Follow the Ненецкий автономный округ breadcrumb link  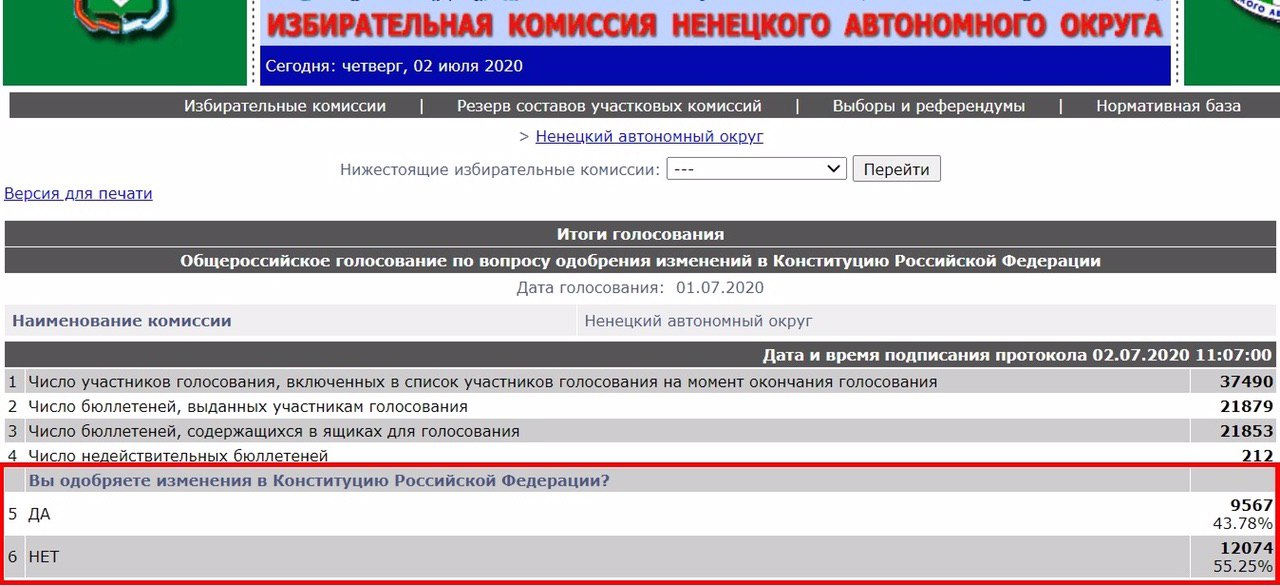[649, 137]
